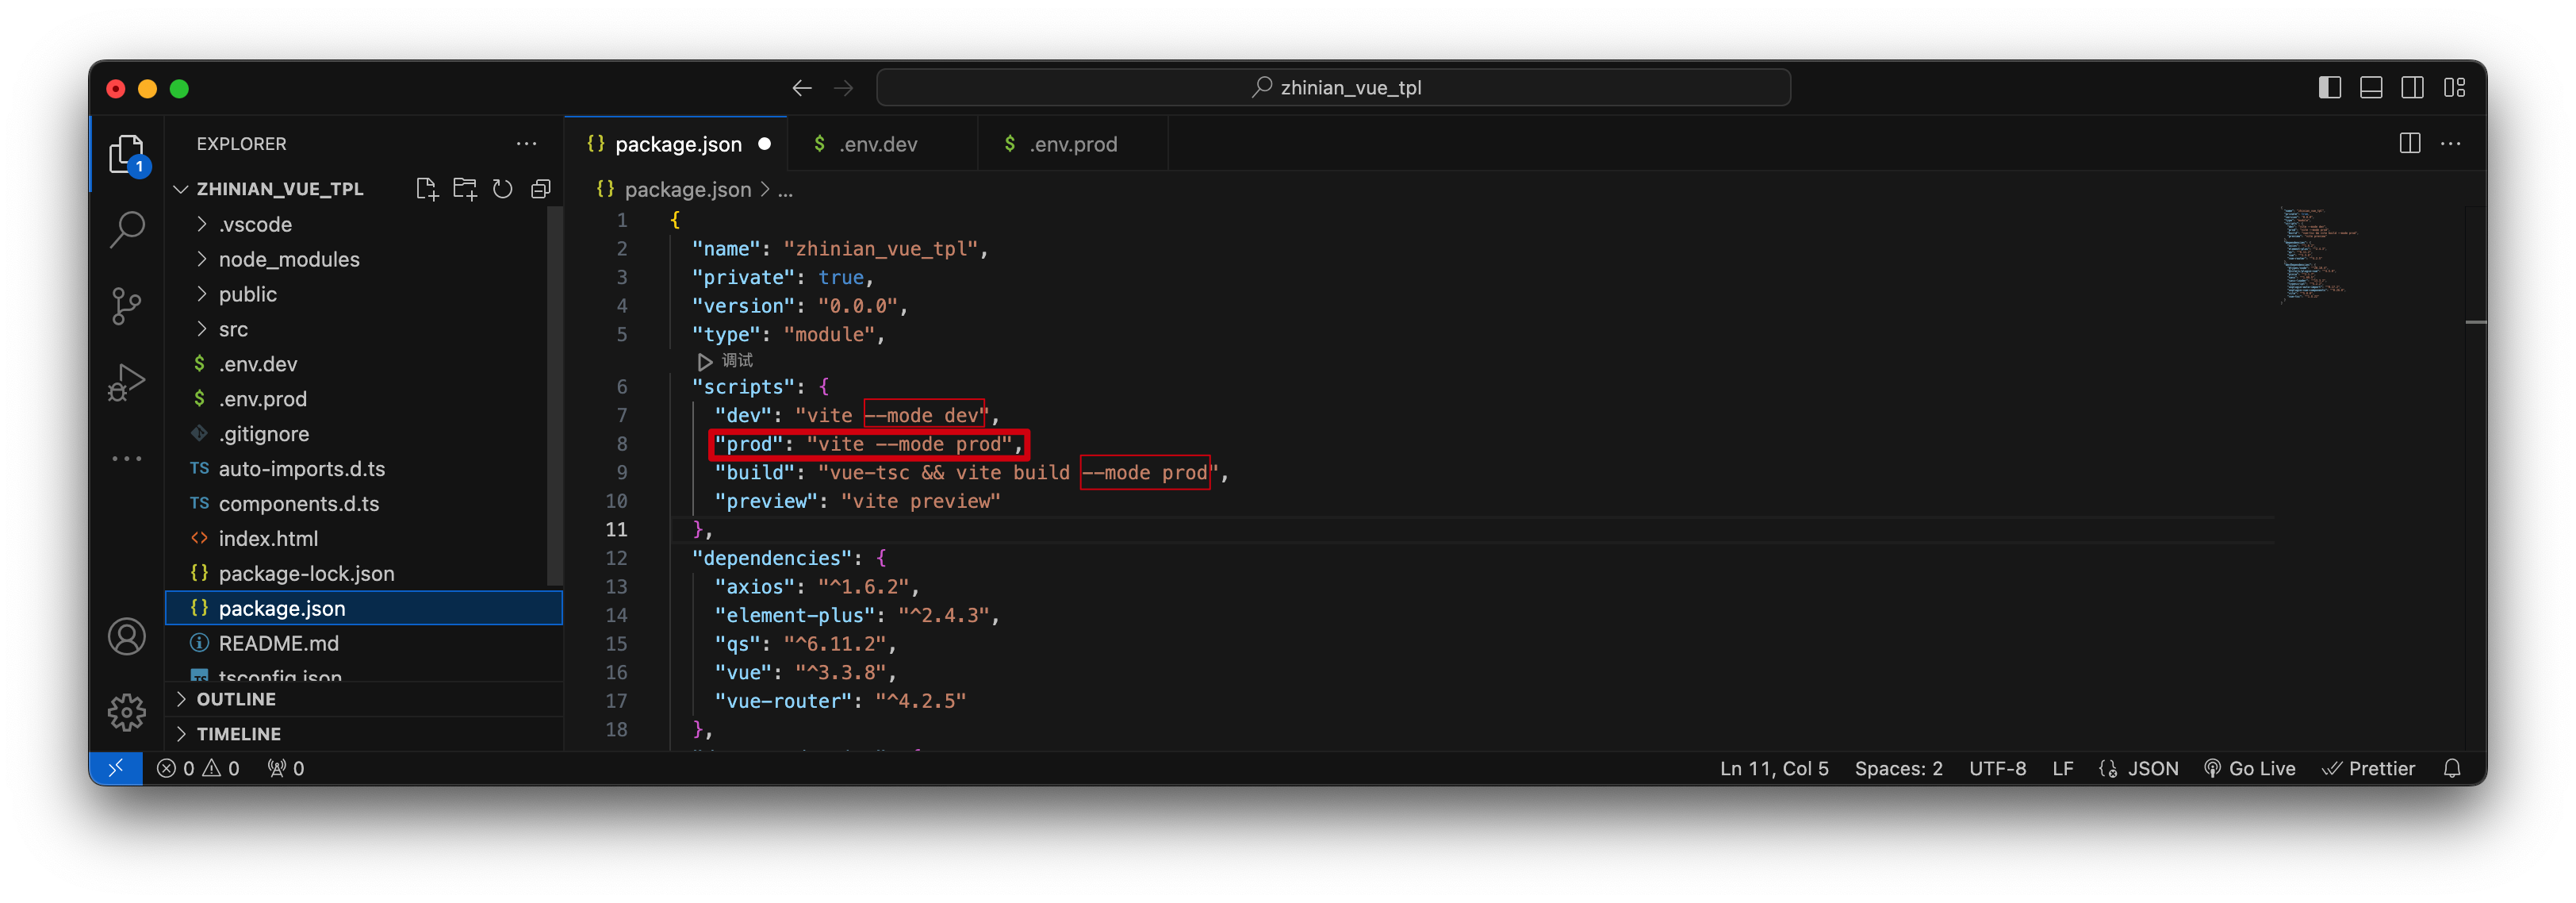Click UTF-8 encoding selector
Image resolution: width=2576 pixels, height=903 pixels.
pyautogui.click(x=1997, y=768)
